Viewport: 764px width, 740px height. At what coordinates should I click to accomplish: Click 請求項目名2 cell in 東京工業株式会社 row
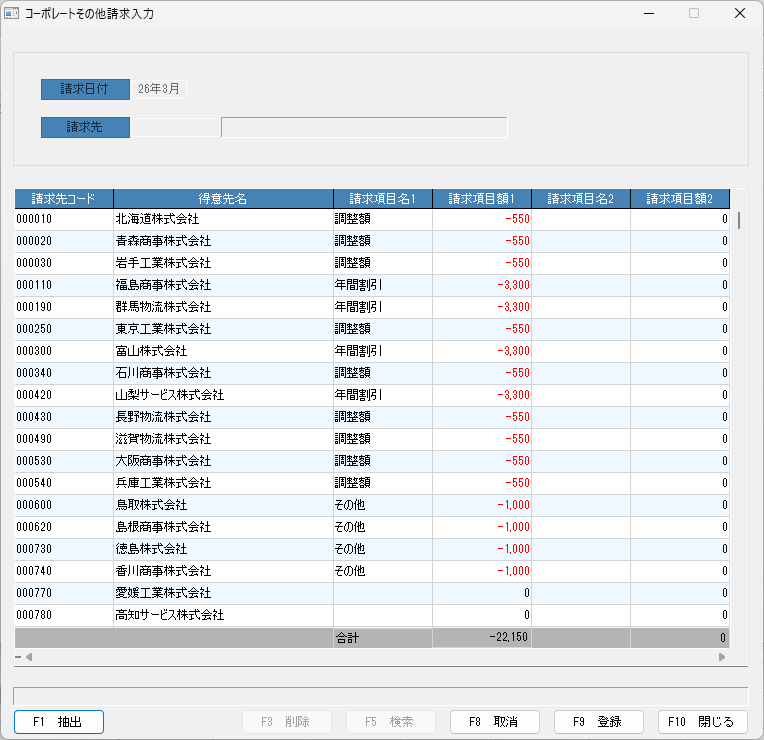click(581, 329)
